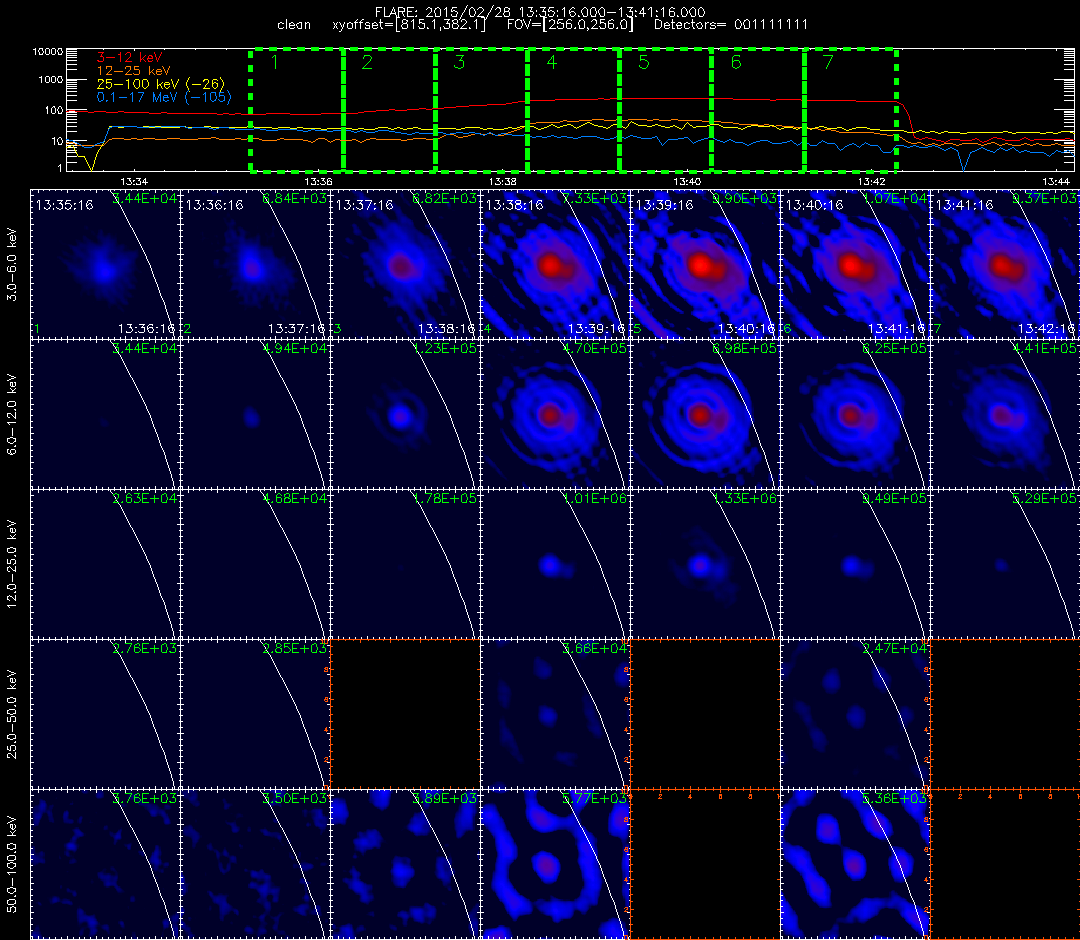
Task: Click the blue '0.1-17 MeV (-105)' legend entry
Action: [x=164, y=97]
